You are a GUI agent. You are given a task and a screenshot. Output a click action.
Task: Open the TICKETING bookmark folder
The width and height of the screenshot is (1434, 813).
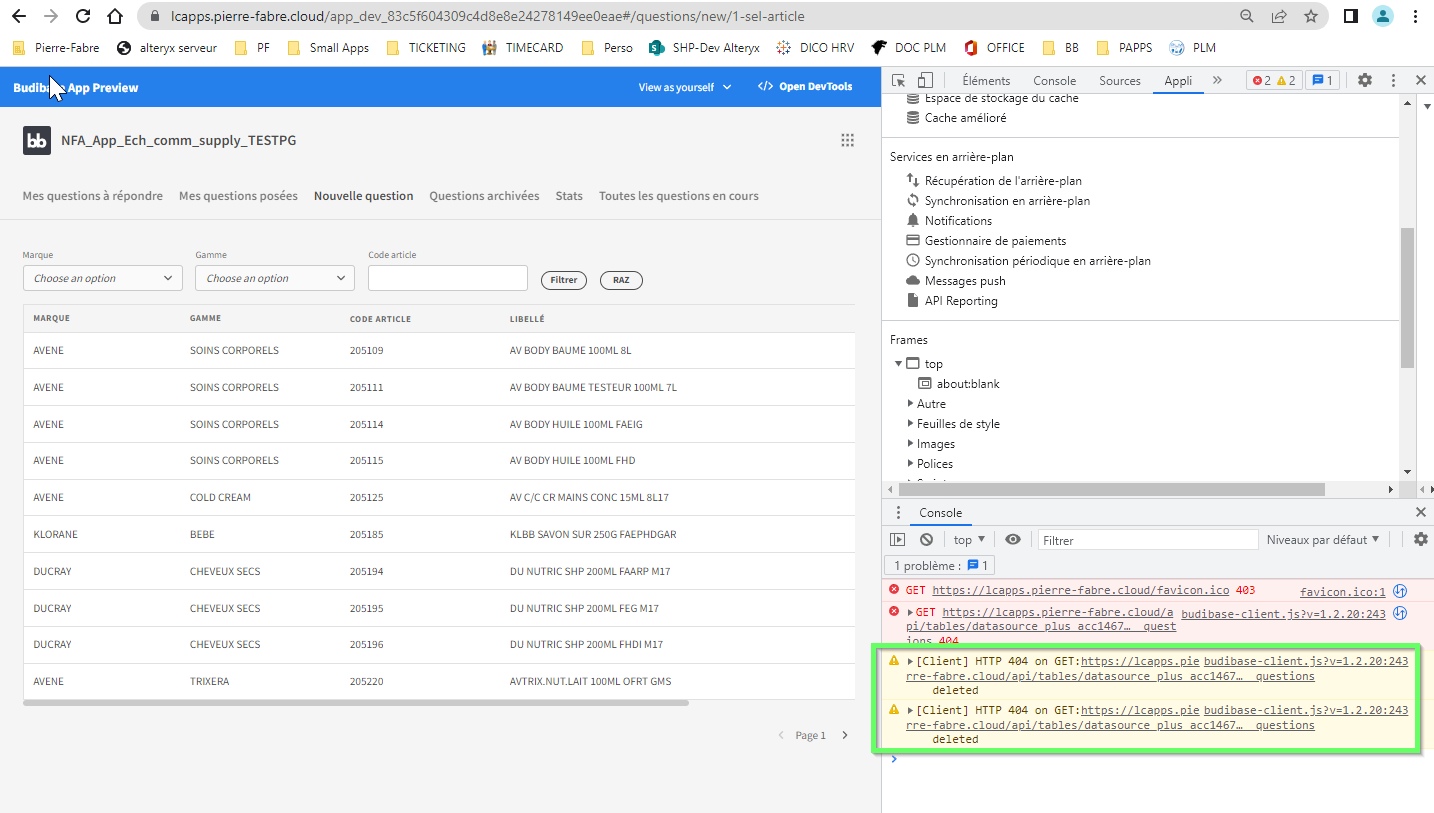tap(425, 48)
